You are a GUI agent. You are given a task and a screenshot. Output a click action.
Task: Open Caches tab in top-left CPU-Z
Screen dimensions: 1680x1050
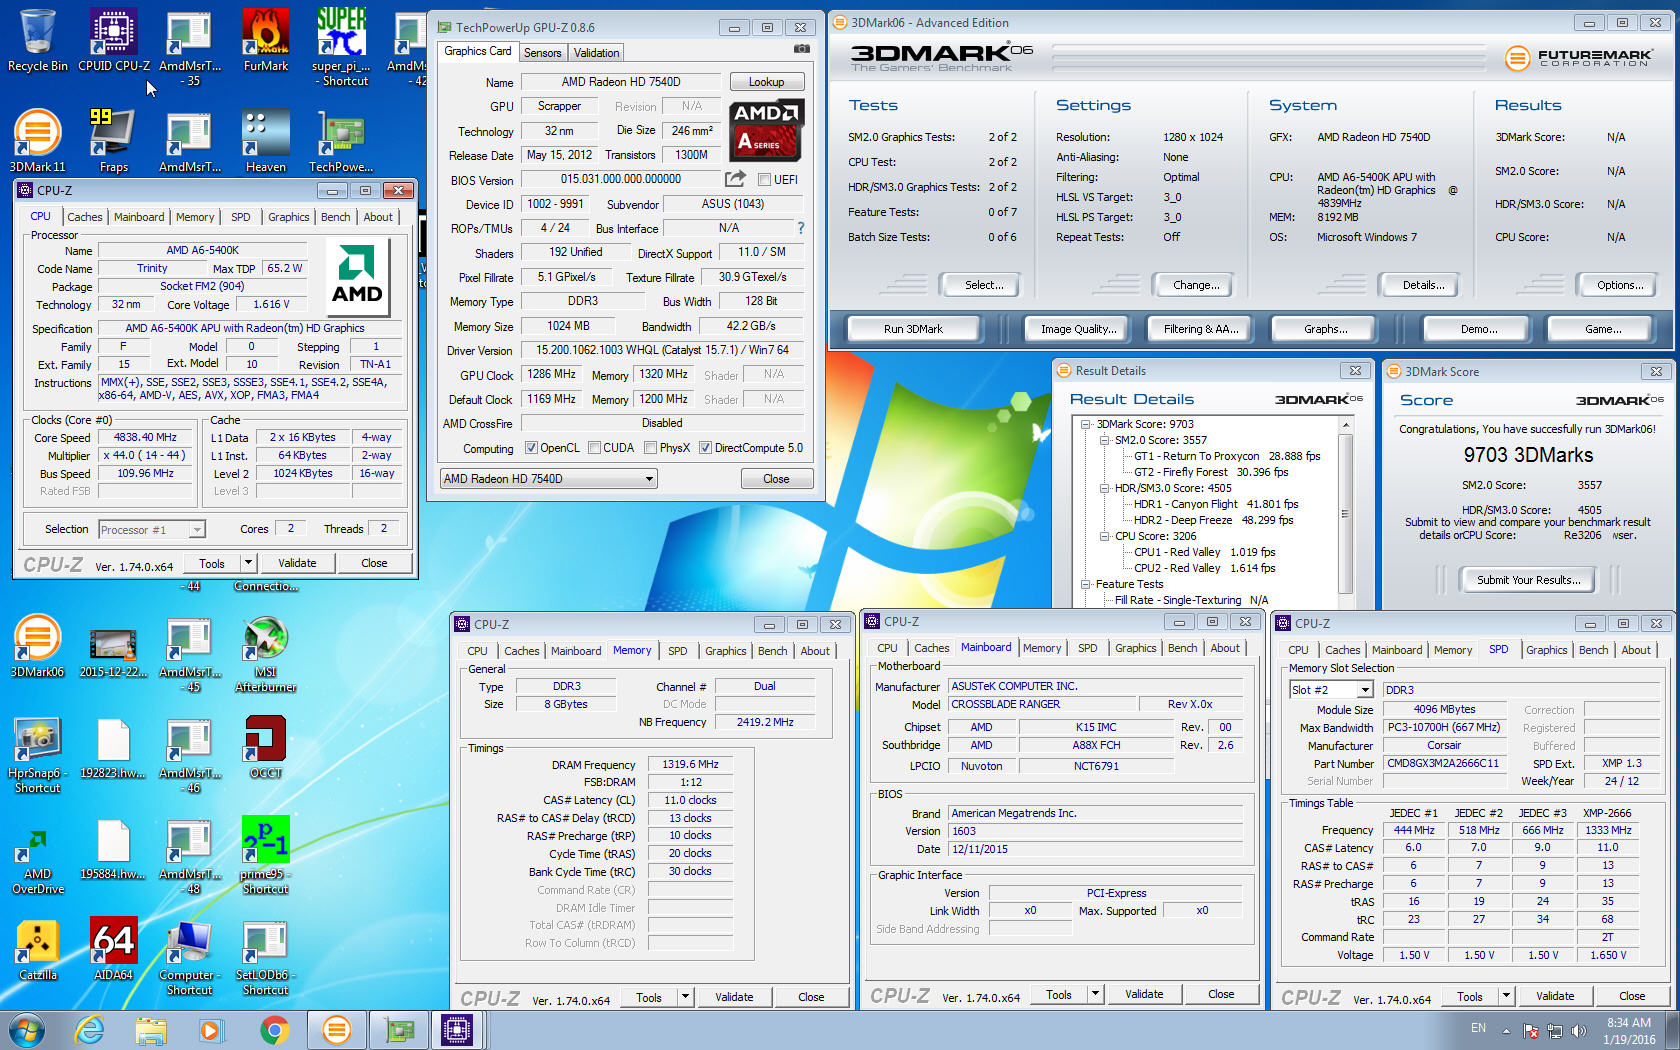(85, 217)
